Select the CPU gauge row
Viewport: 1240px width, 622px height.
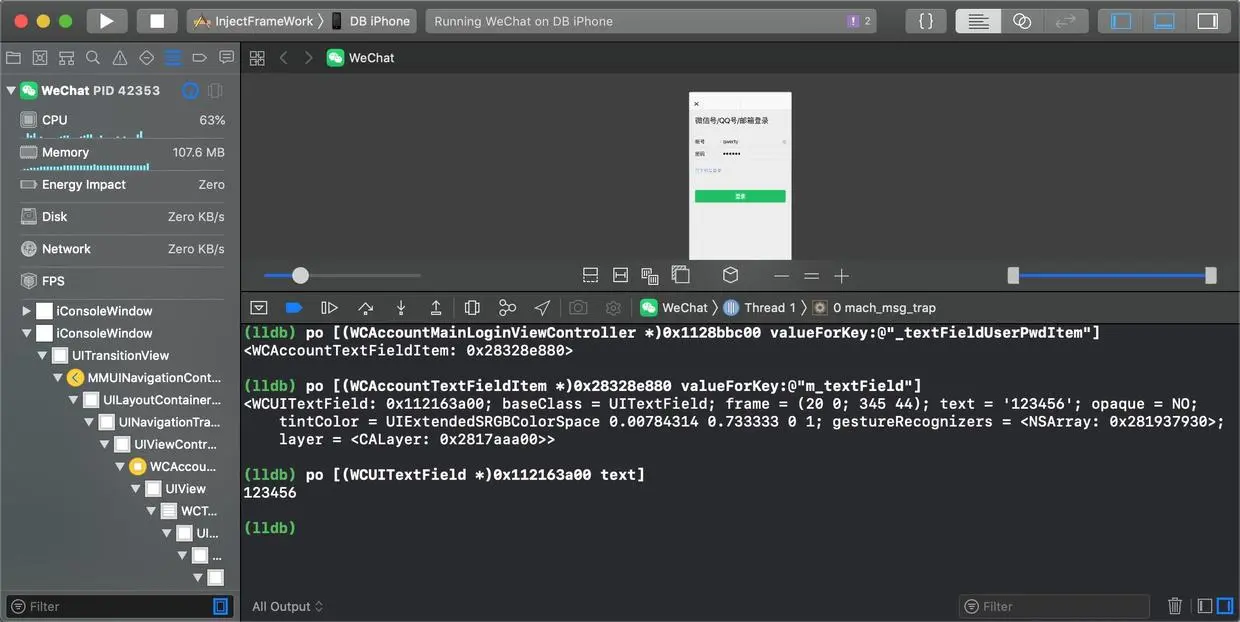coord(120,125)
